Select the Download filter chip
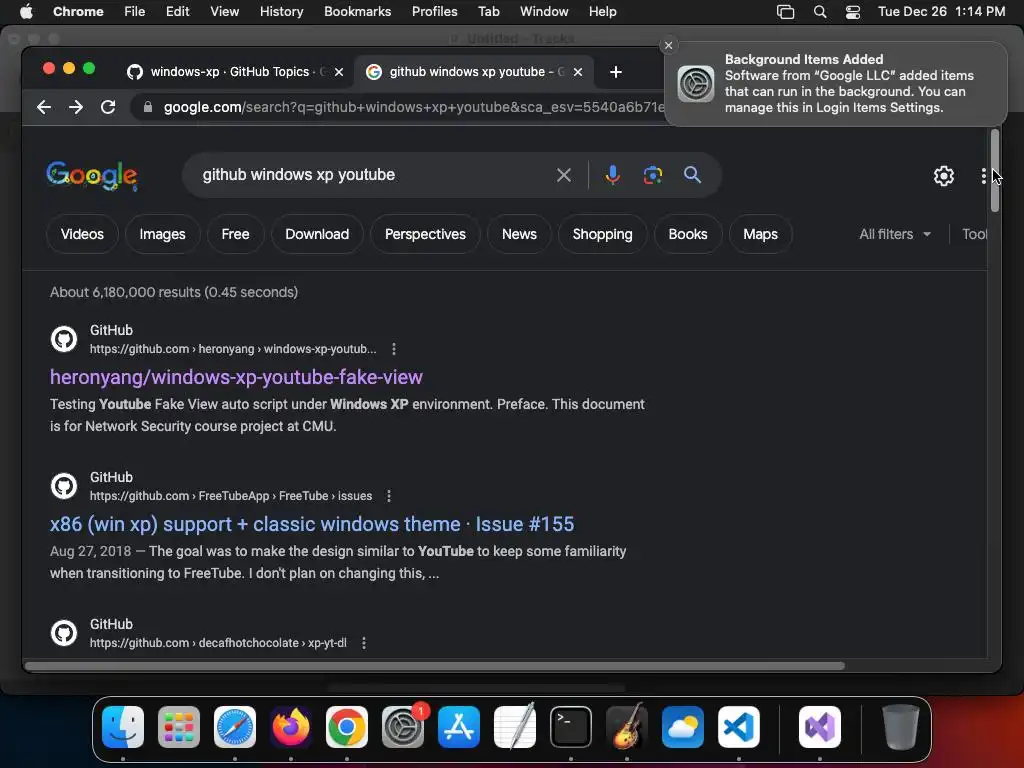 pos(317,234)
